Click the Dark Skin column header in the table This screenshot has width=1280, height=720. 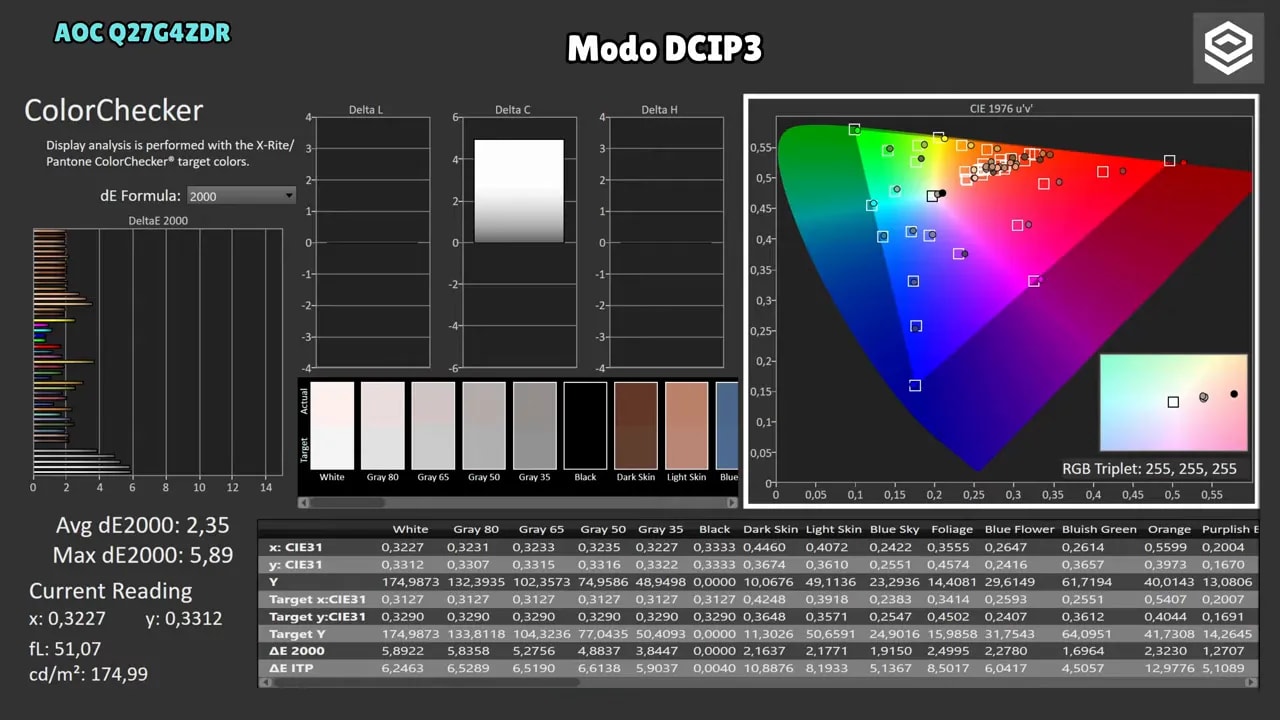(771, 529)
